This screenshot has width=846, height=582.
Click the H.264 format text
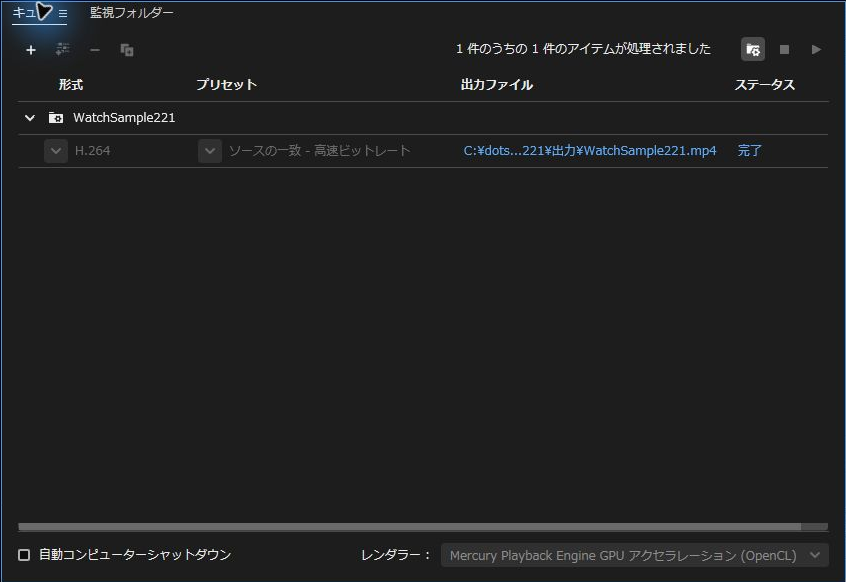click(92, 151)
